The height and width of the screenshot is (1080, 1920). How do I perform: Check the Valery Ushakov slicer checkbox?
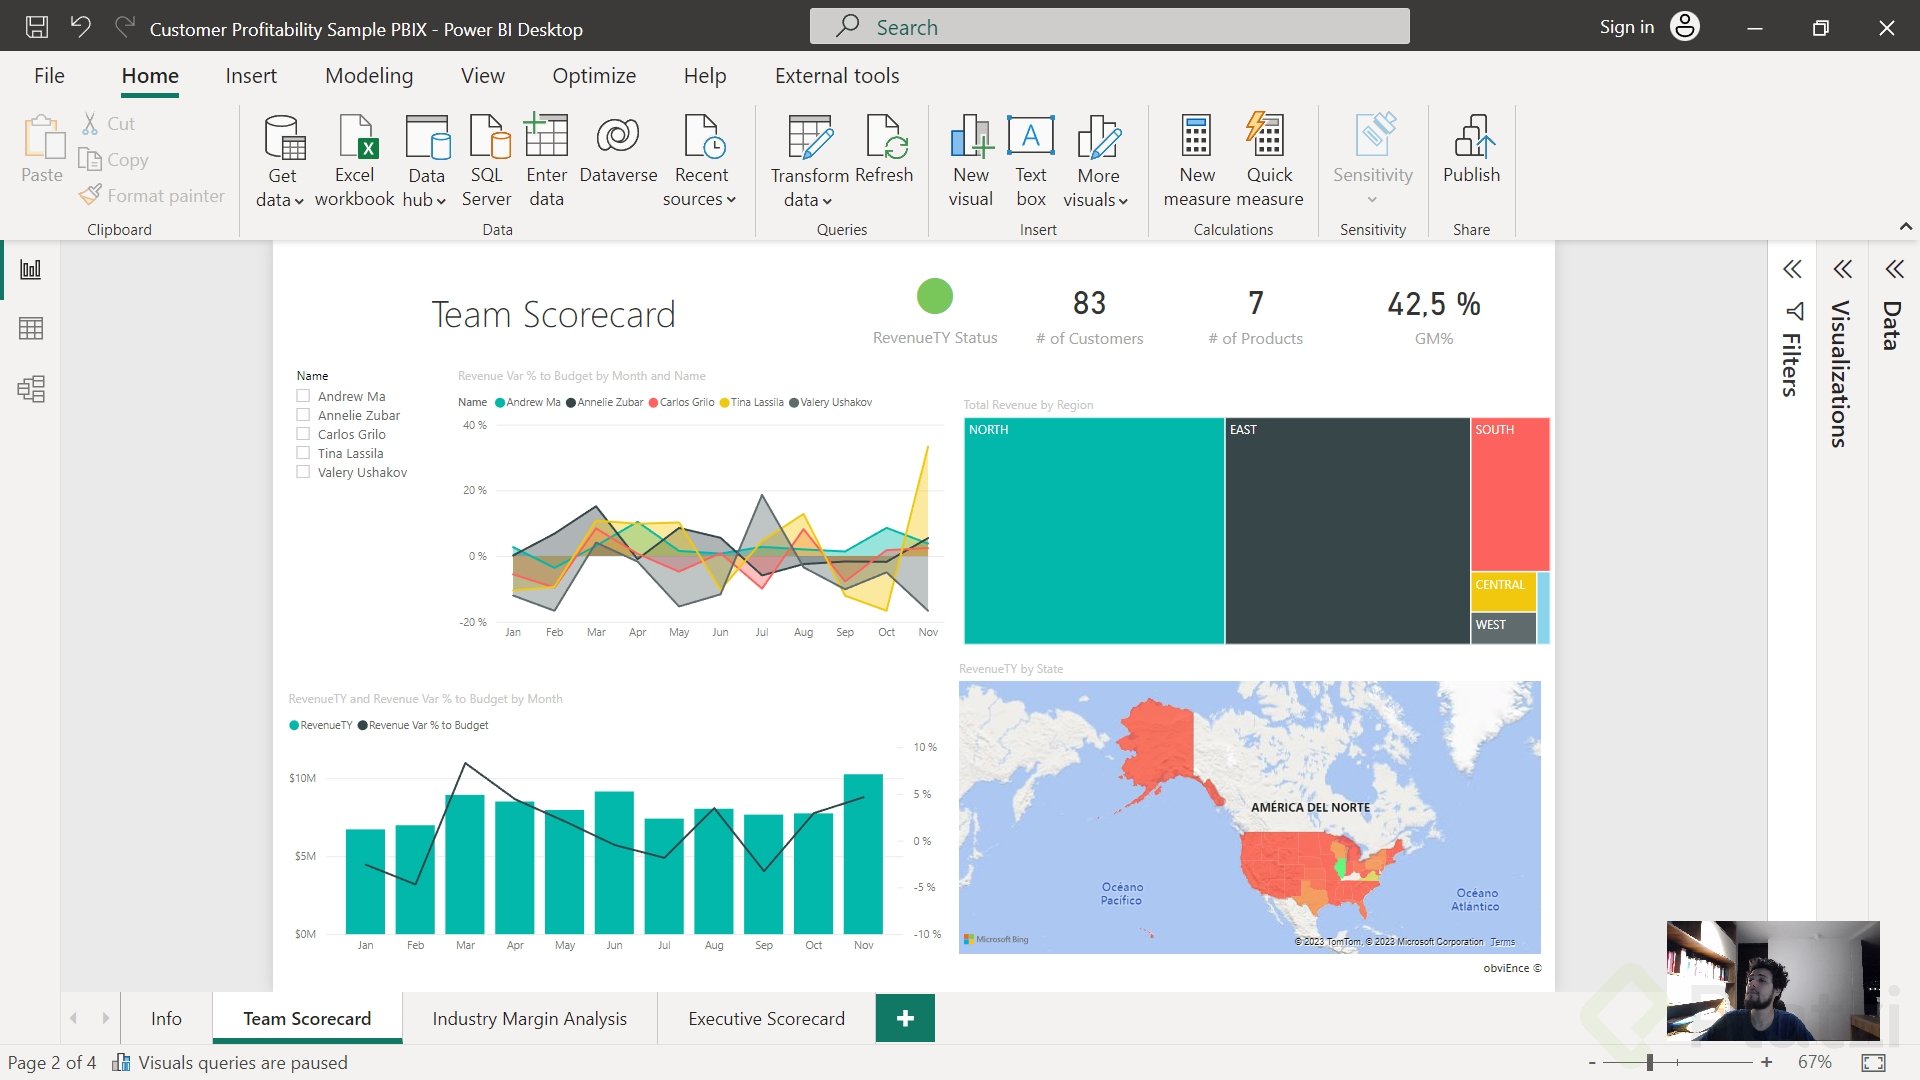303,472
